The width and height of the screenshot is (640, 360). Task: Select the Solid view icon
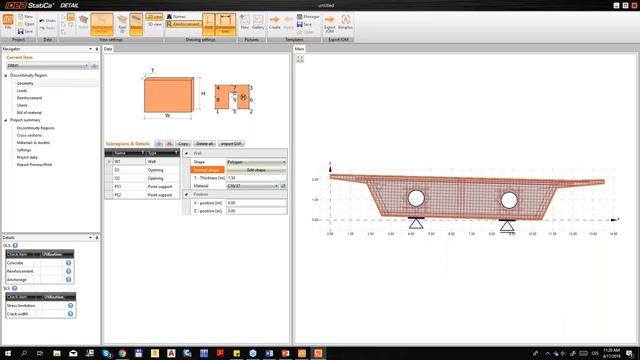[83, 22]
